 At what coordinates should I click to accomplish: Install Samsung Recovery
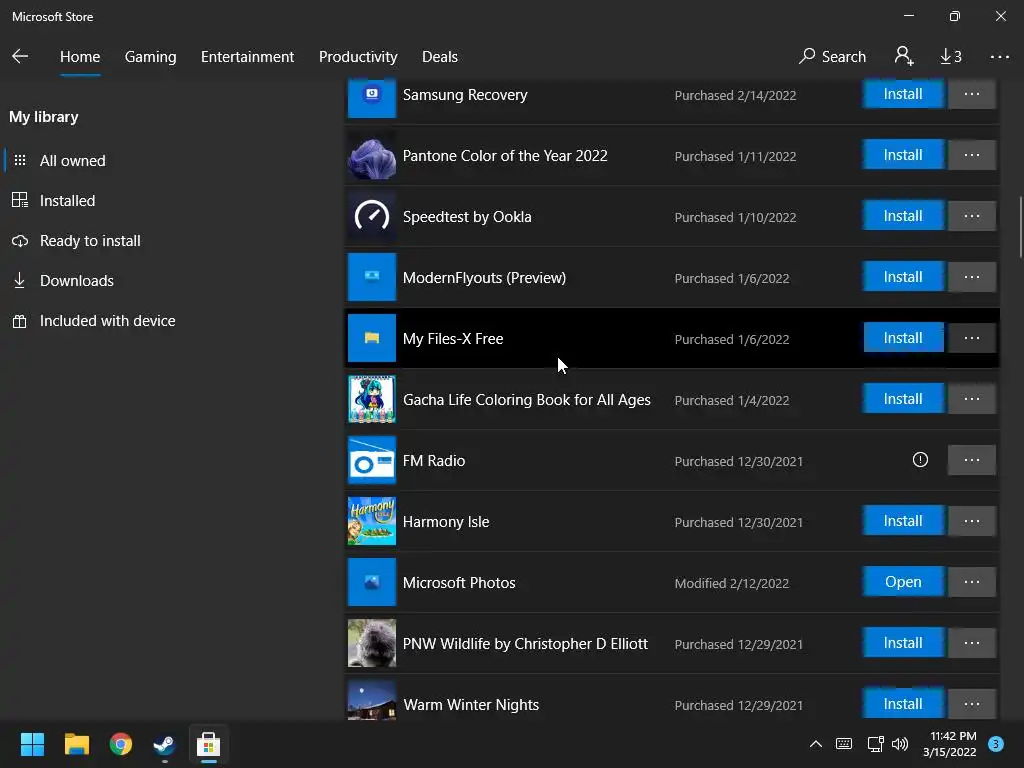pyautogui.click(x=903, y=94)
